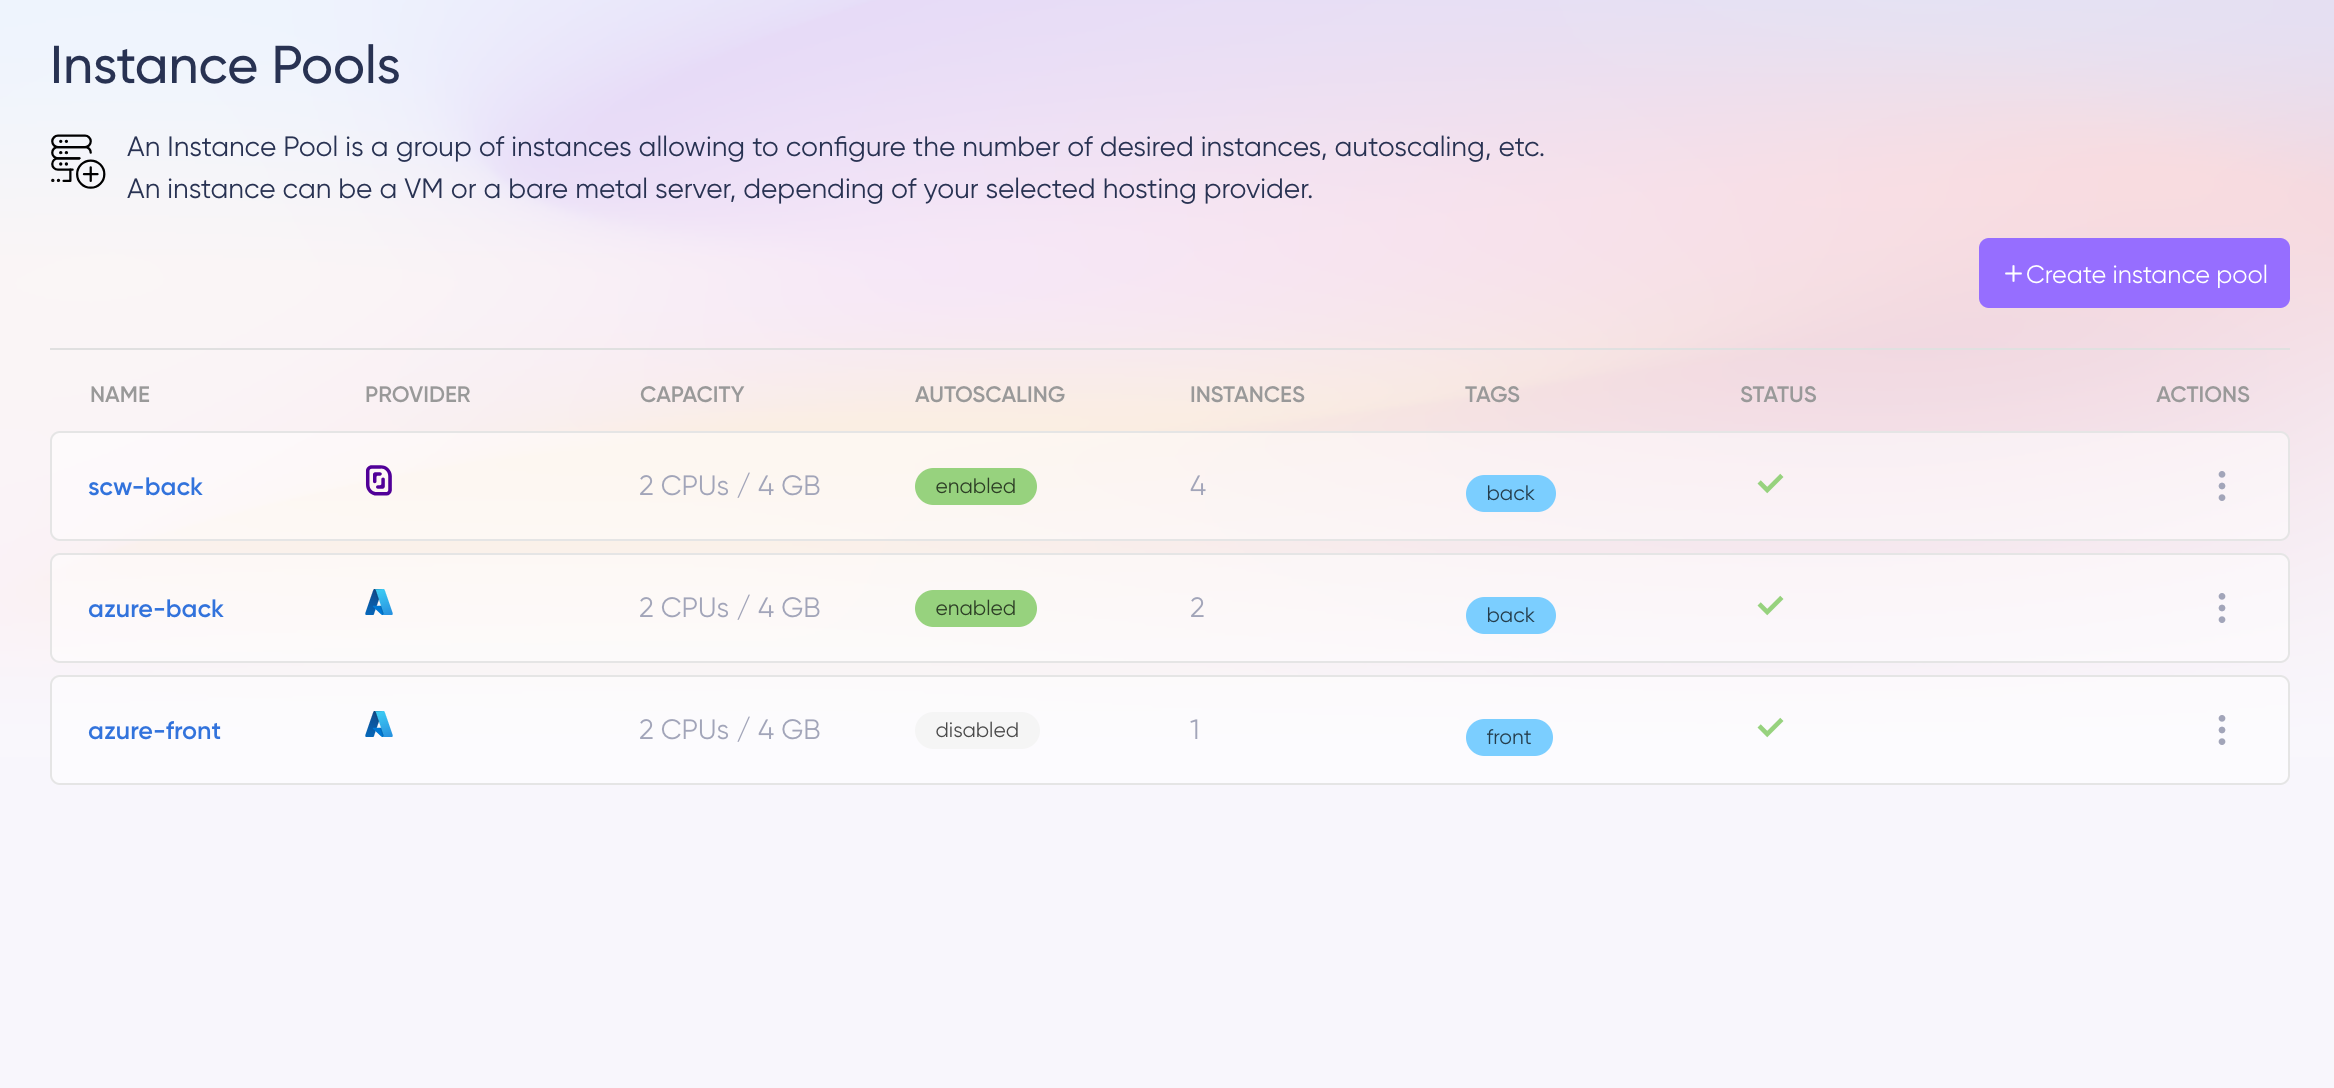Click the status checkmark of scw-back
Screen dimensions: 2334x1088
point(1771,484)
